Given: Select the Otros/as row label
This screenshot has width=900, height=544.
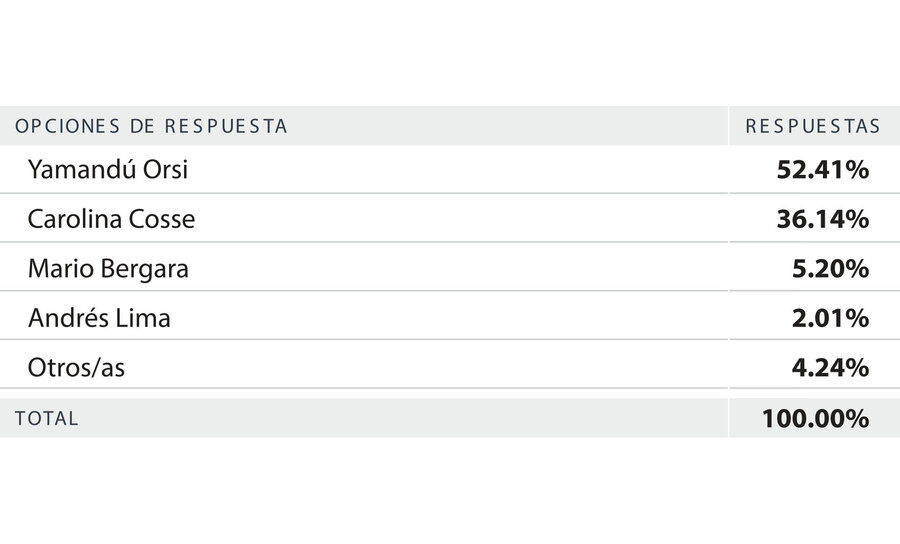Looking at the screenshot, I should pyautogui.click(x=76, y=367).
